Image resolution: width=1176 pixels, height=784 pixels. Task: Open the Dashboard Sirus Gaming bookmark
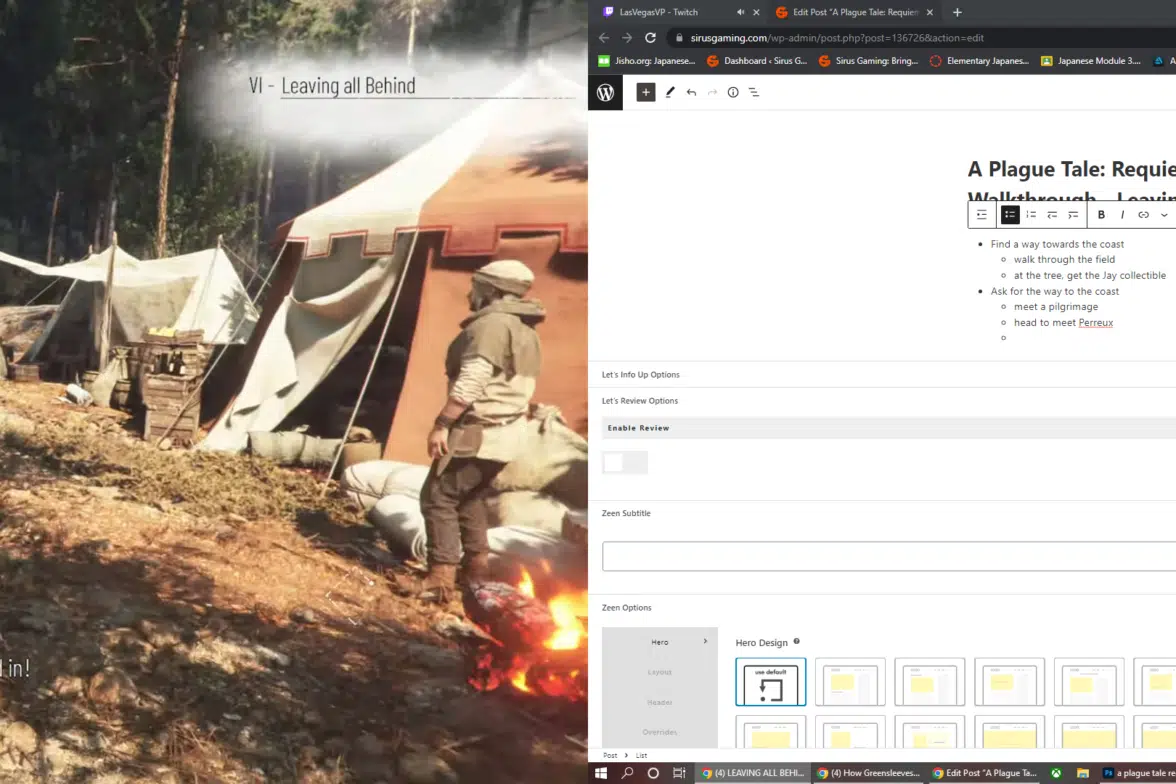[x=758, y=61]
